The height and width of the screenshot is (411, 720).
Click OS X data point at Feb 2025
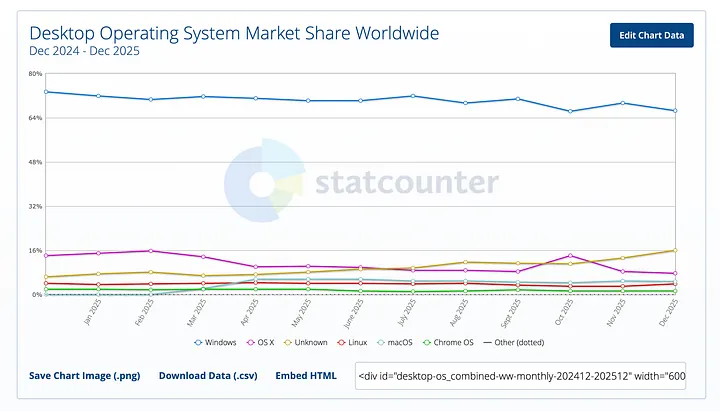[151, 251]
